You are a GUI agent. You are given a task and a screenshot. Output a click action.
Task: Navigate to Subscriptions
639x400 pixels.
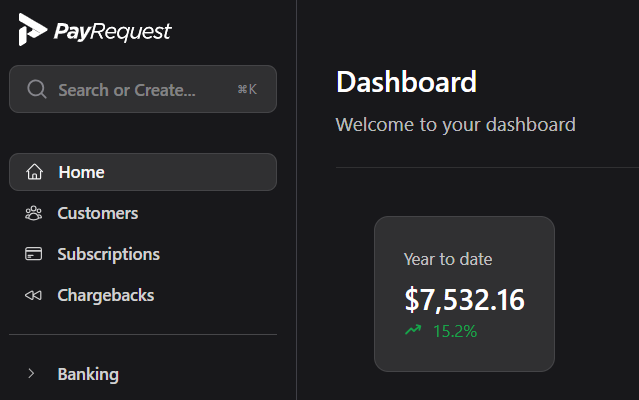point(108,254)
